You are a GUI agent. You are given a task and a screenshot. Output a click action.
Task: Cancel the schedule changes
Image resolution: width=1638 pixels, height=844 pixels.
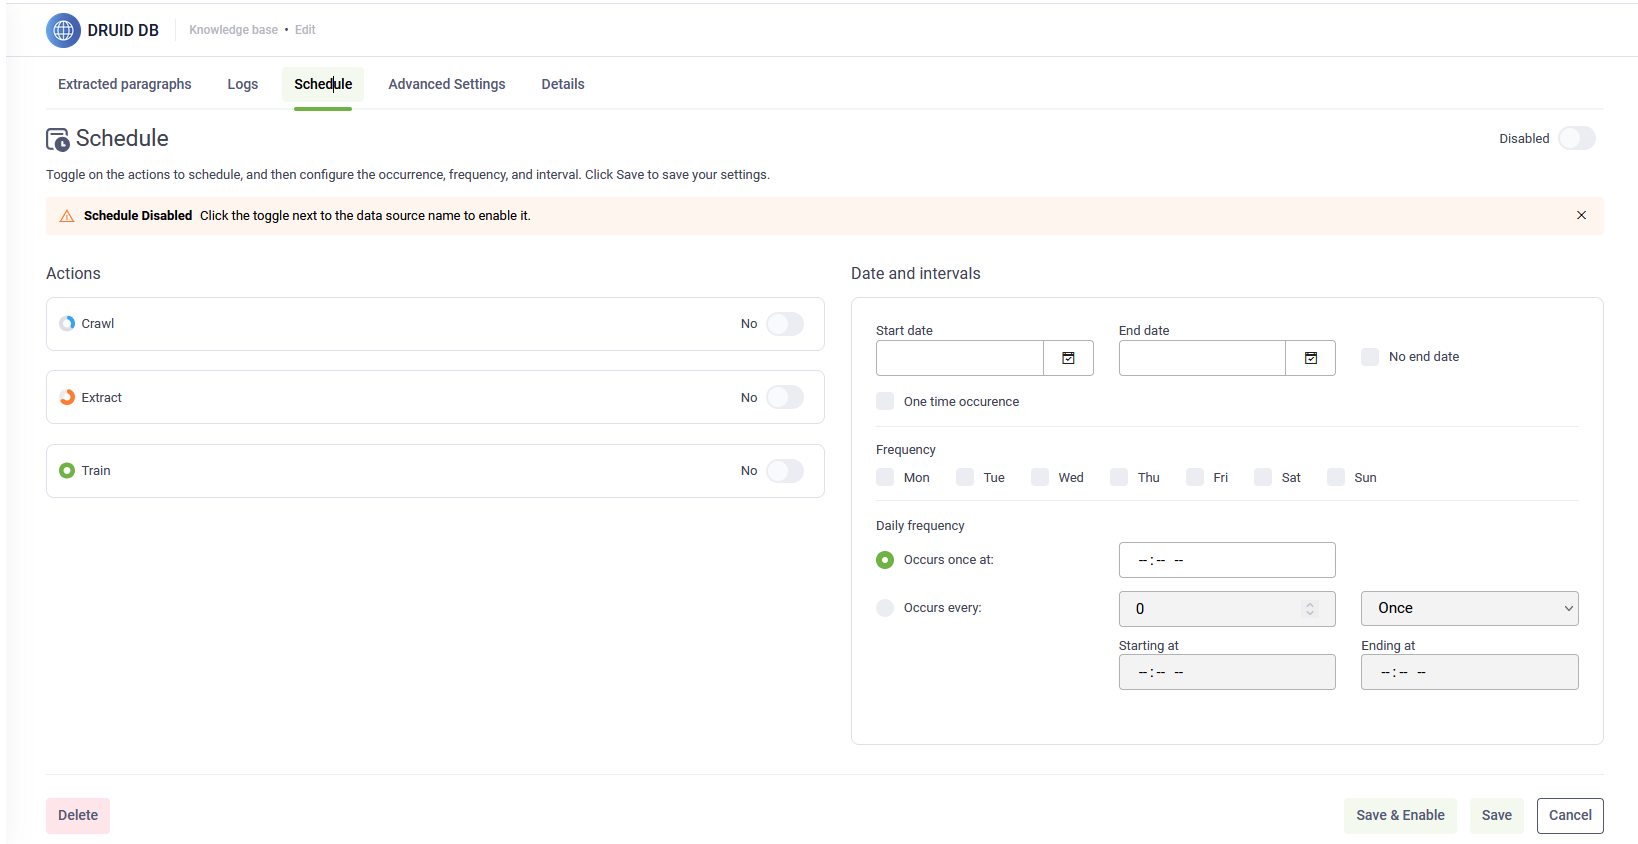point(1570,815)
